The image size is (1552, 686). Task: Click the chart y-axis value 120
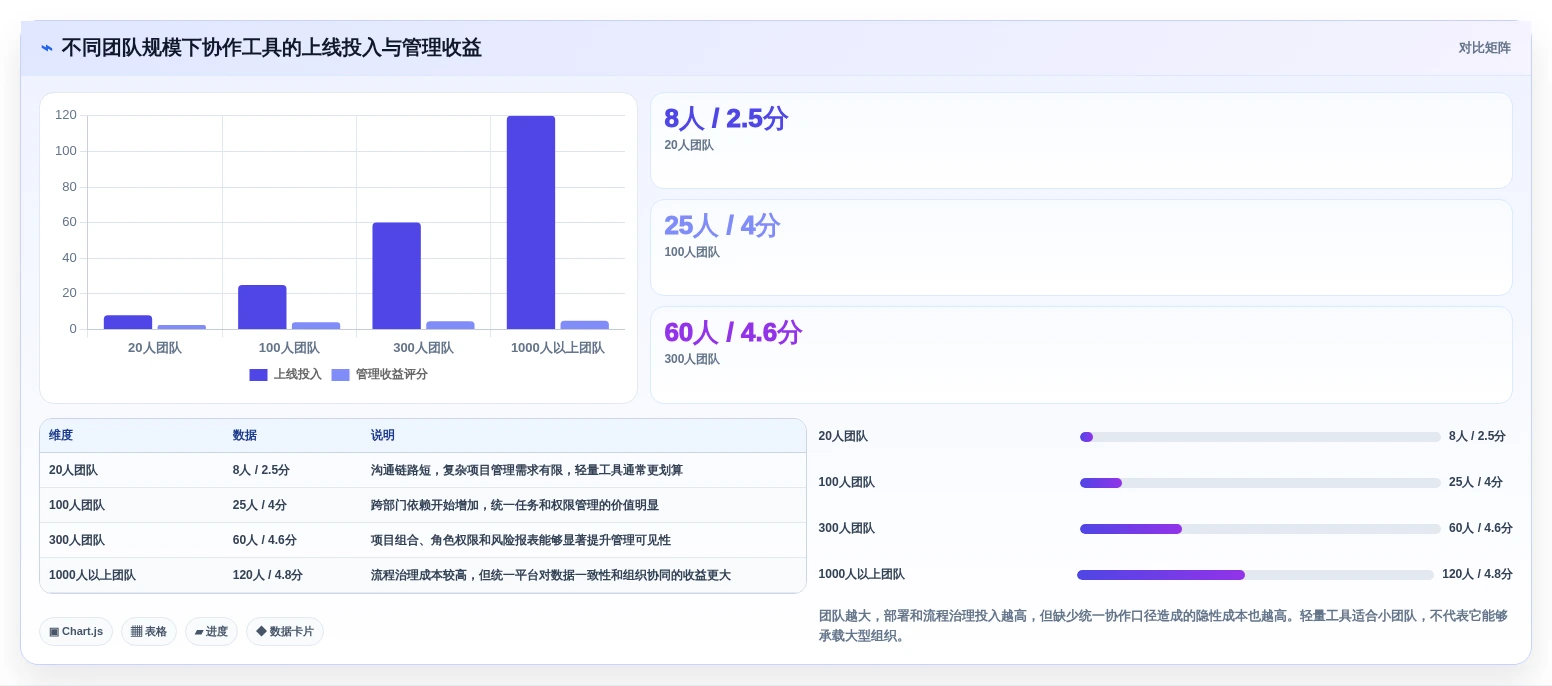coord(66,115)
